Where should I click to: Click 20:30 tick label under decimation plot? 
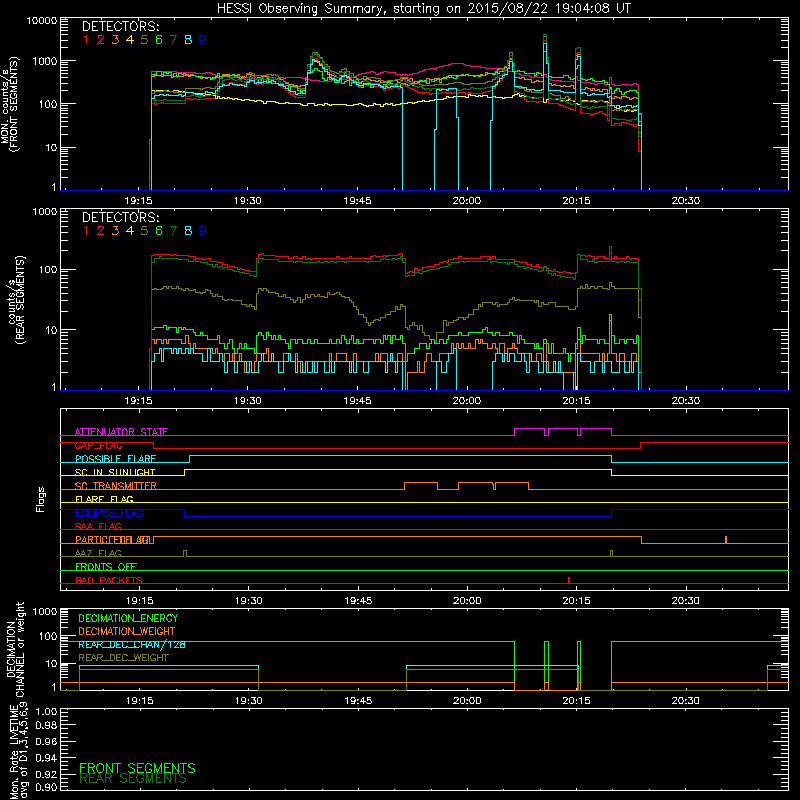click(685, 701)
